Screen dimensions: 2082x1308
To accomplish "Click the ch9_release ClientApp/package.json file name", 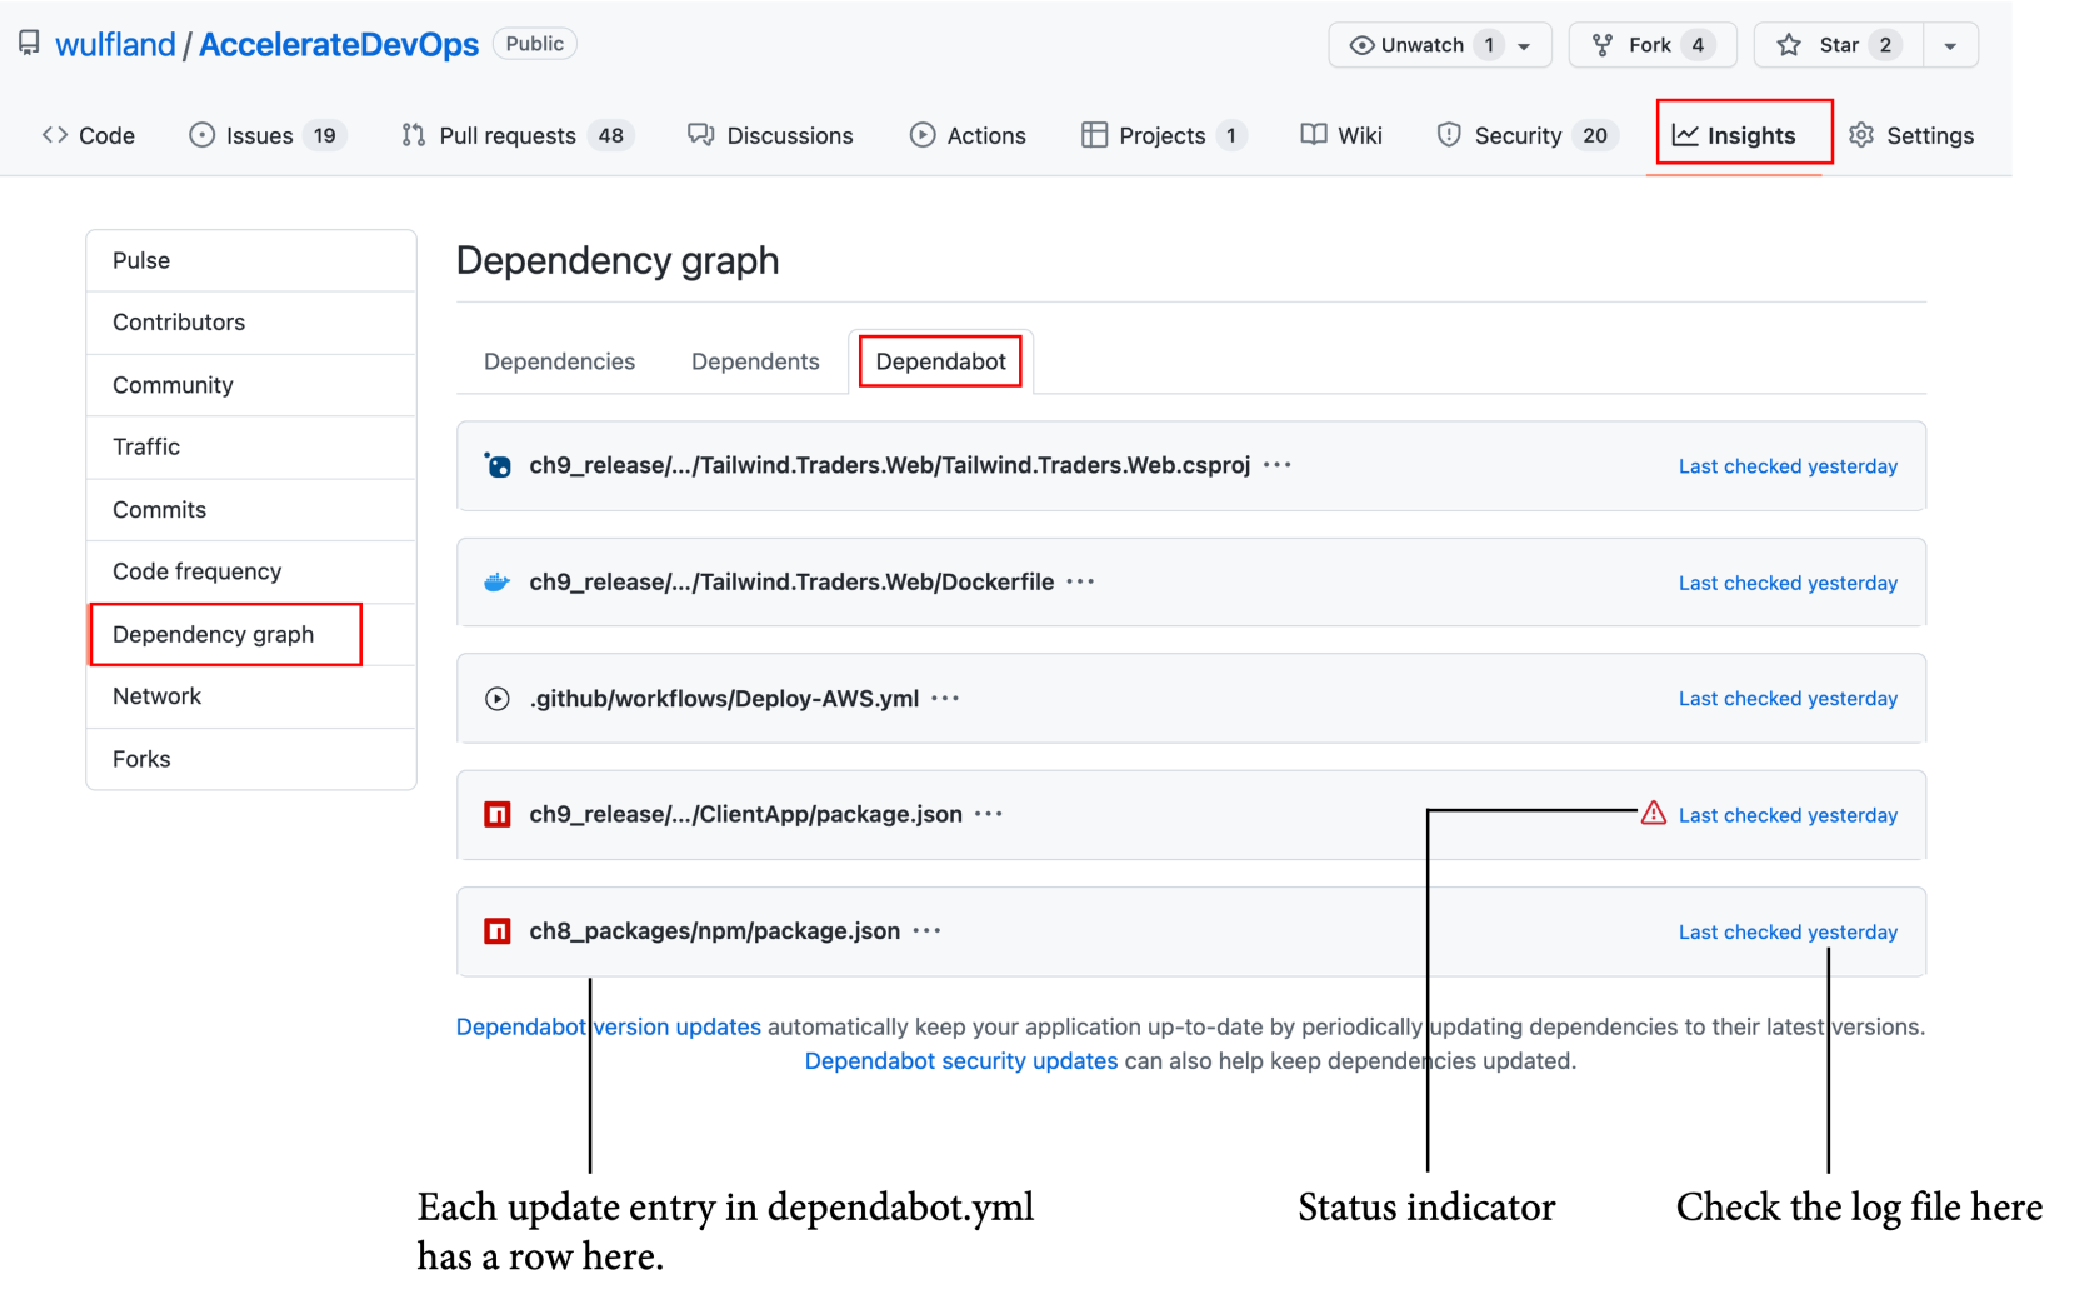I will click(746, 814).
